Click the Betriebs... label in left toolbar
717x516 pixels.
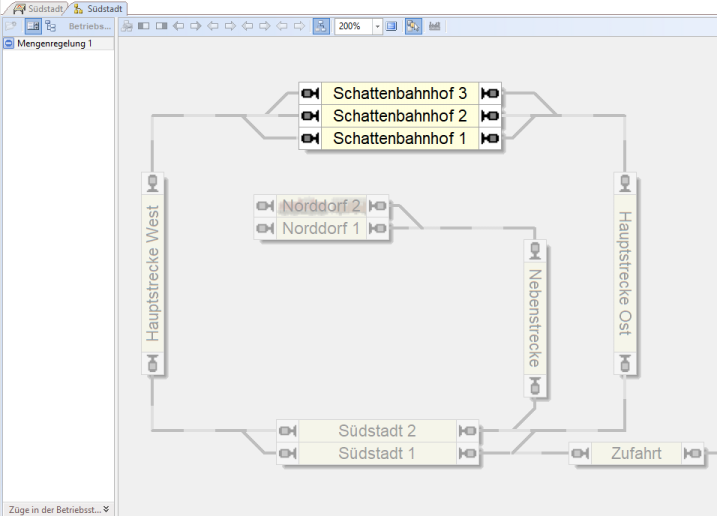pos(88,26)
